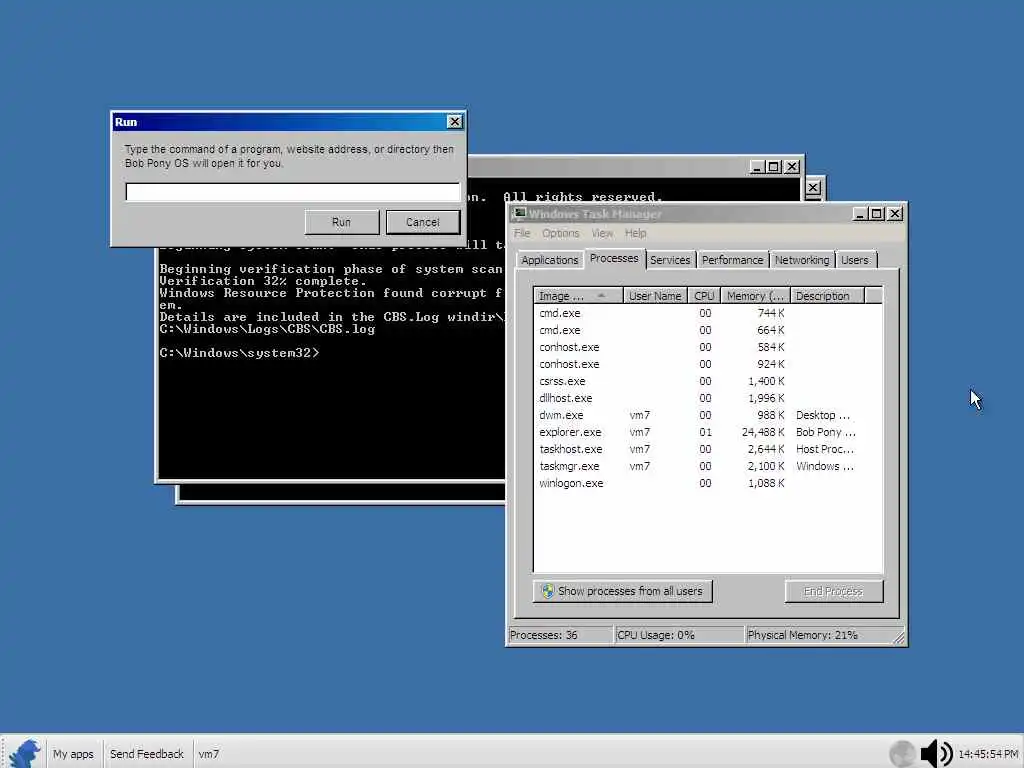Click the 24,488 K memory value
Viewport: 1024px width, 768px height.
coord(763,432)
